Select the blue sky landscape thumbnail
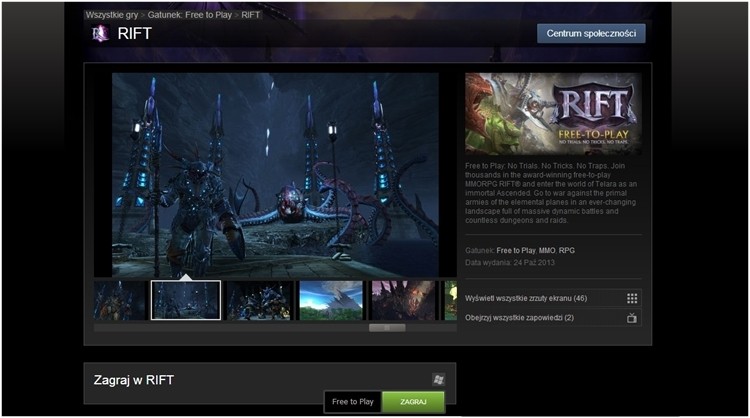 (331, 300)
